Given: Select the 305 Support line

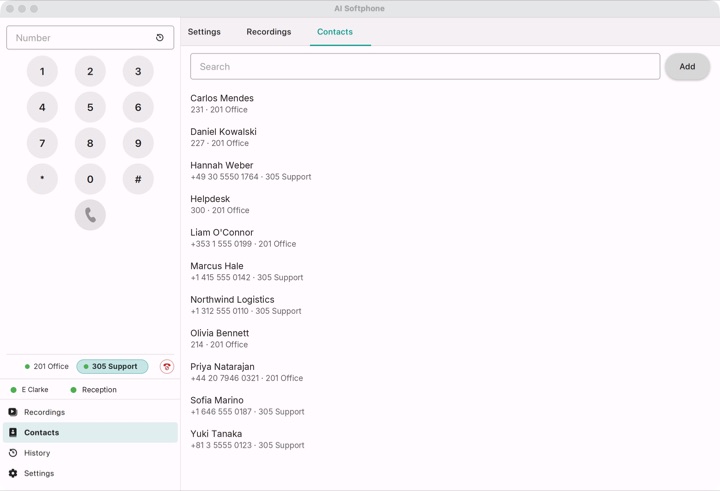Looking at the screenshot, I should [112, 367].
